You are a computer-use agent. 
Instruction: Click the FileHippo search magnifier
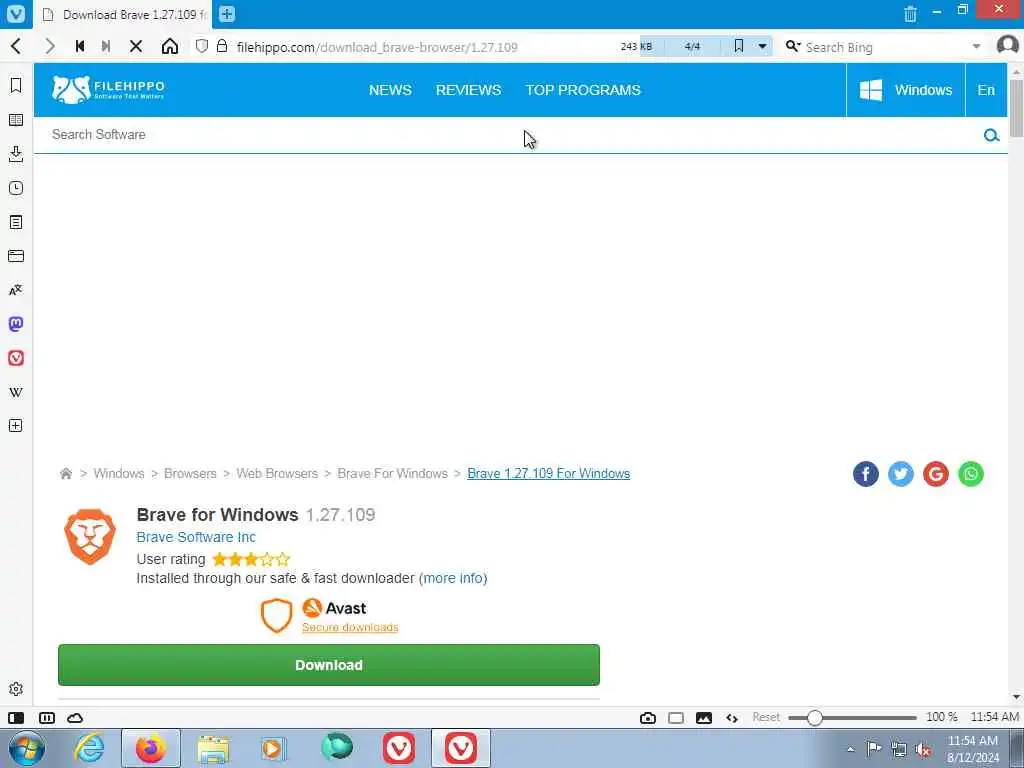tap(991, 135)
